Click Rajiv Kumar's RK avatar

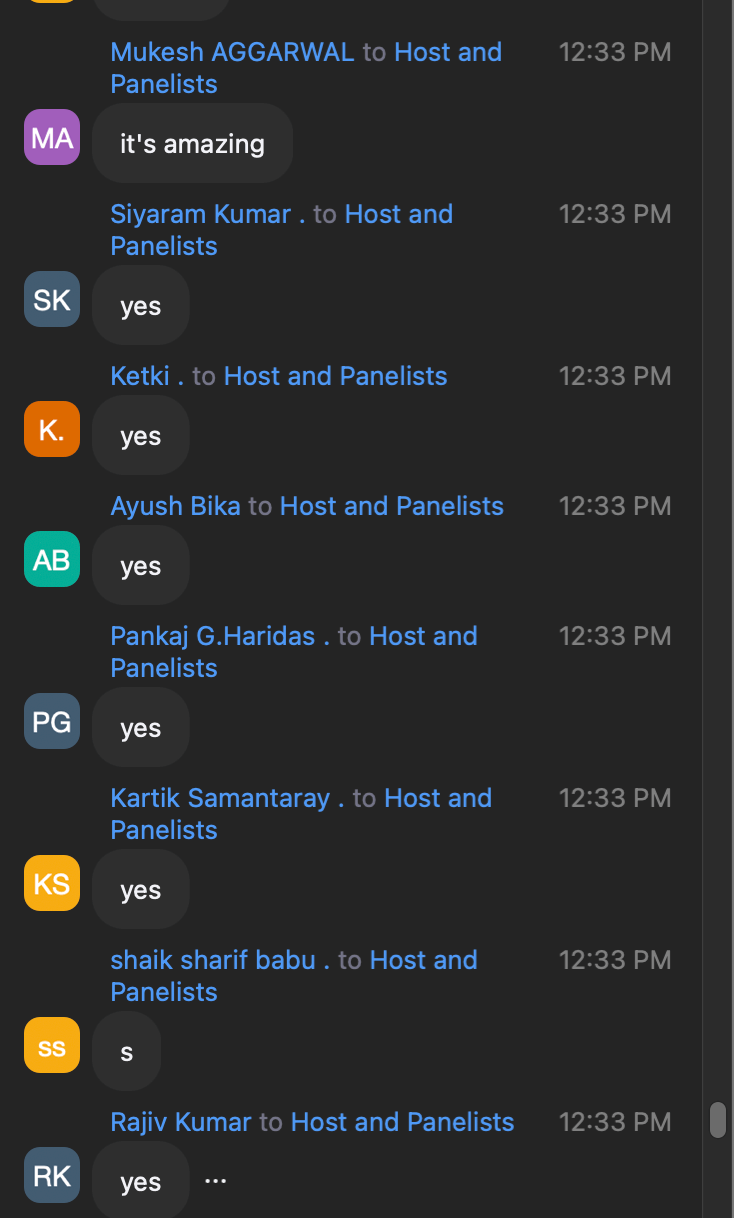[x=51, y=1175]
